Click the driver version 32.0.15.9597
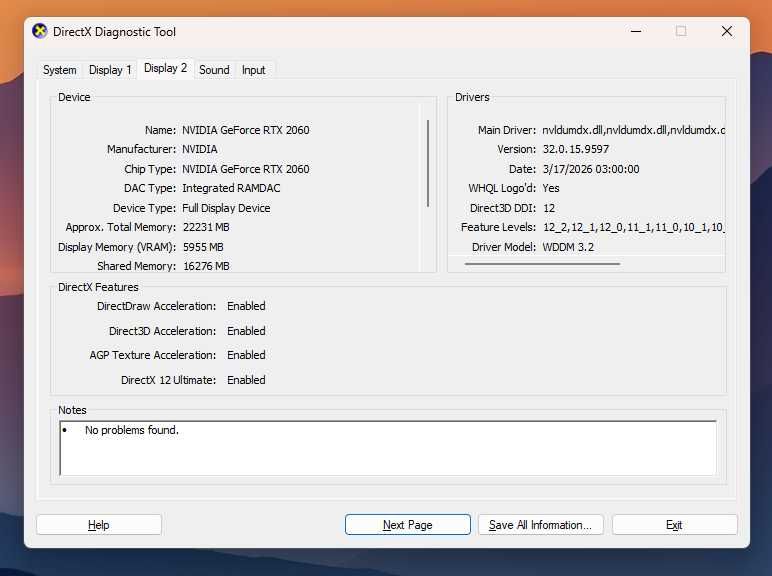This screenshot has height=576, width=772. [576, 149]
